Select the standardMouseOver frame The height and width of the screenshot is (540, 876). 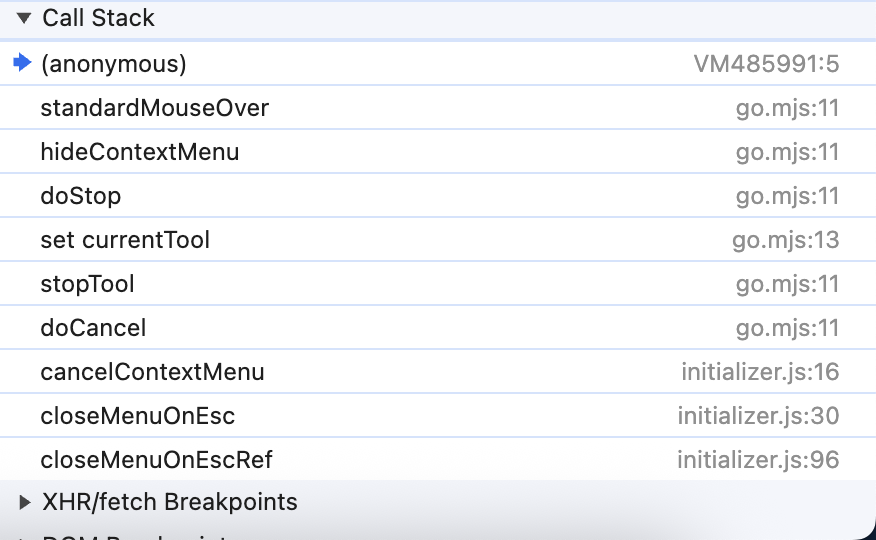tap(154, 108)
